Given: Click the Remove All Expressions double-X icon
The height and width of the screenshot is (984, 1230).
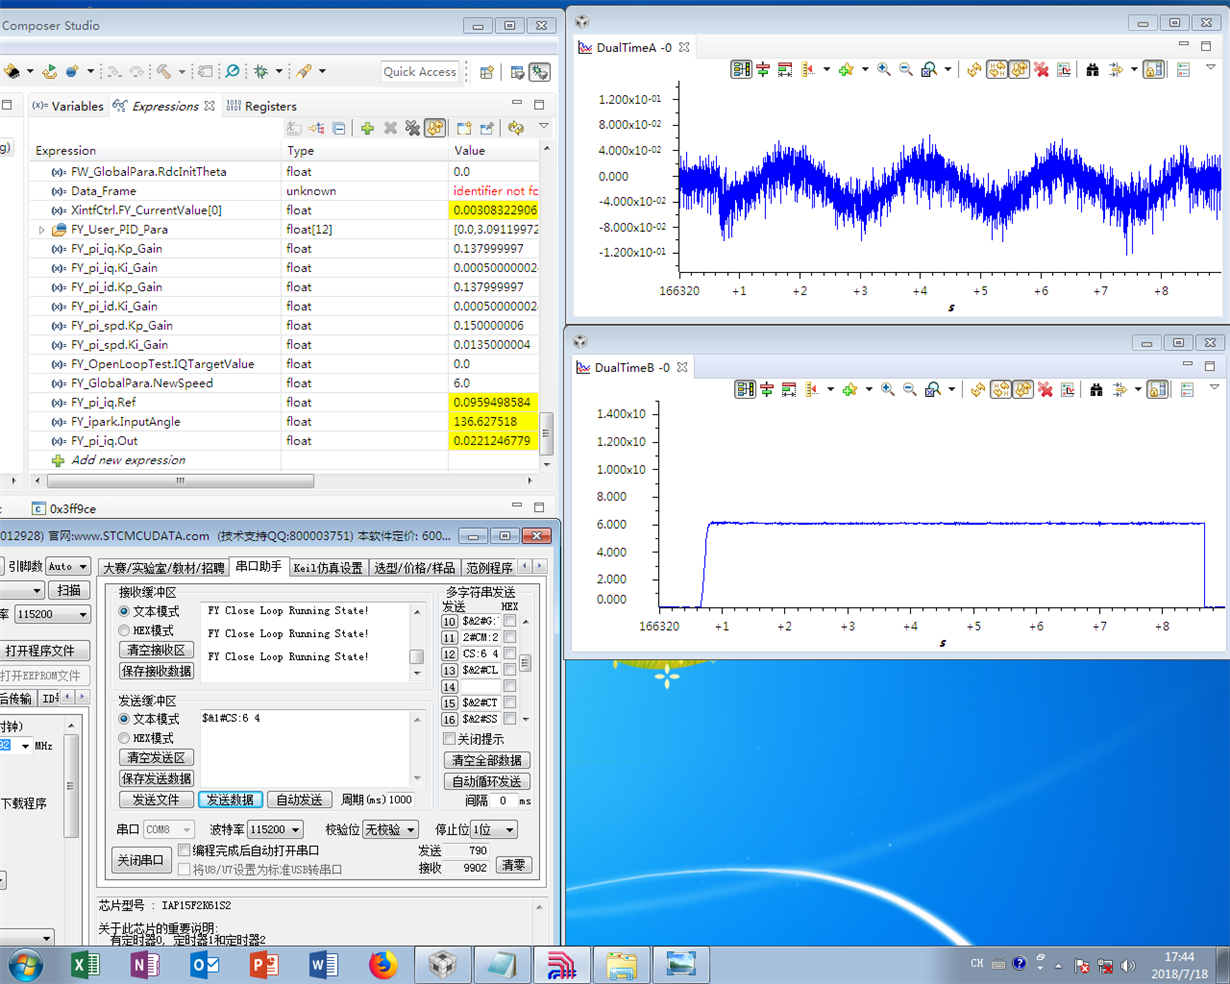Looking at the screenshot, I should pos(412,128).
